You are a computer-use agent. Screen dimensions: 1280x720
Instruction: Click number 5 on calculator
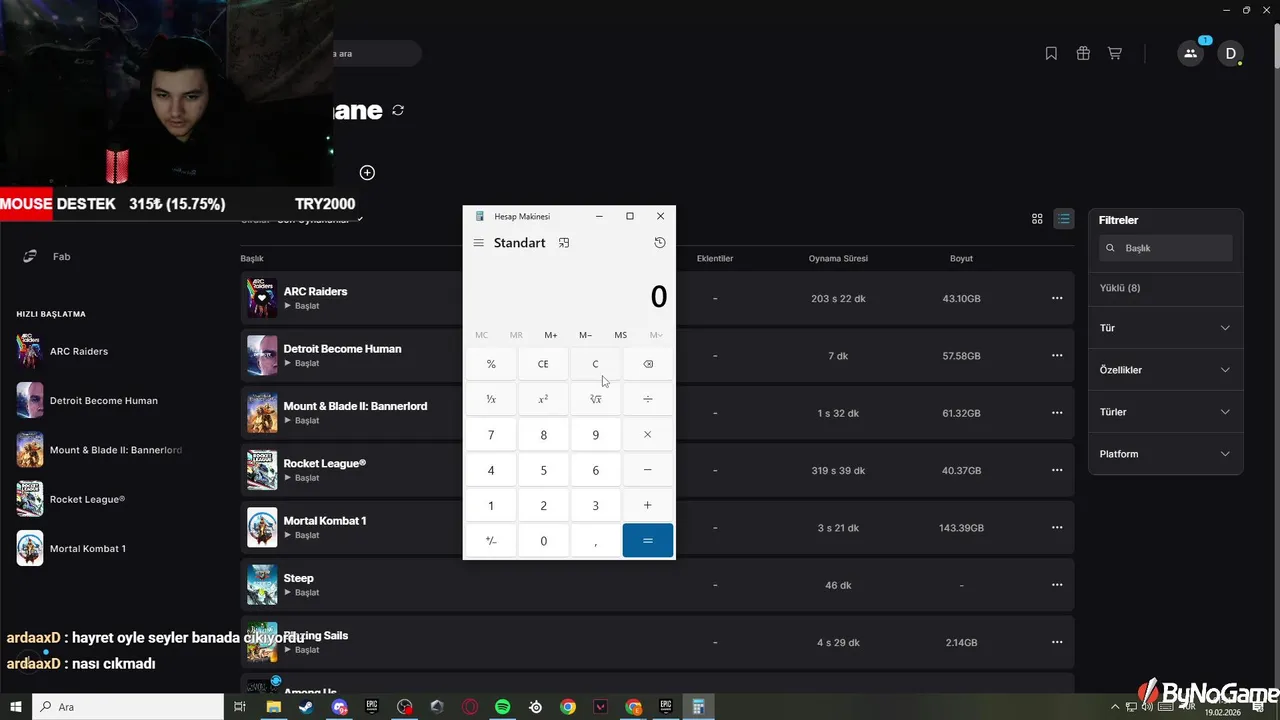click(x=543, y=470)
